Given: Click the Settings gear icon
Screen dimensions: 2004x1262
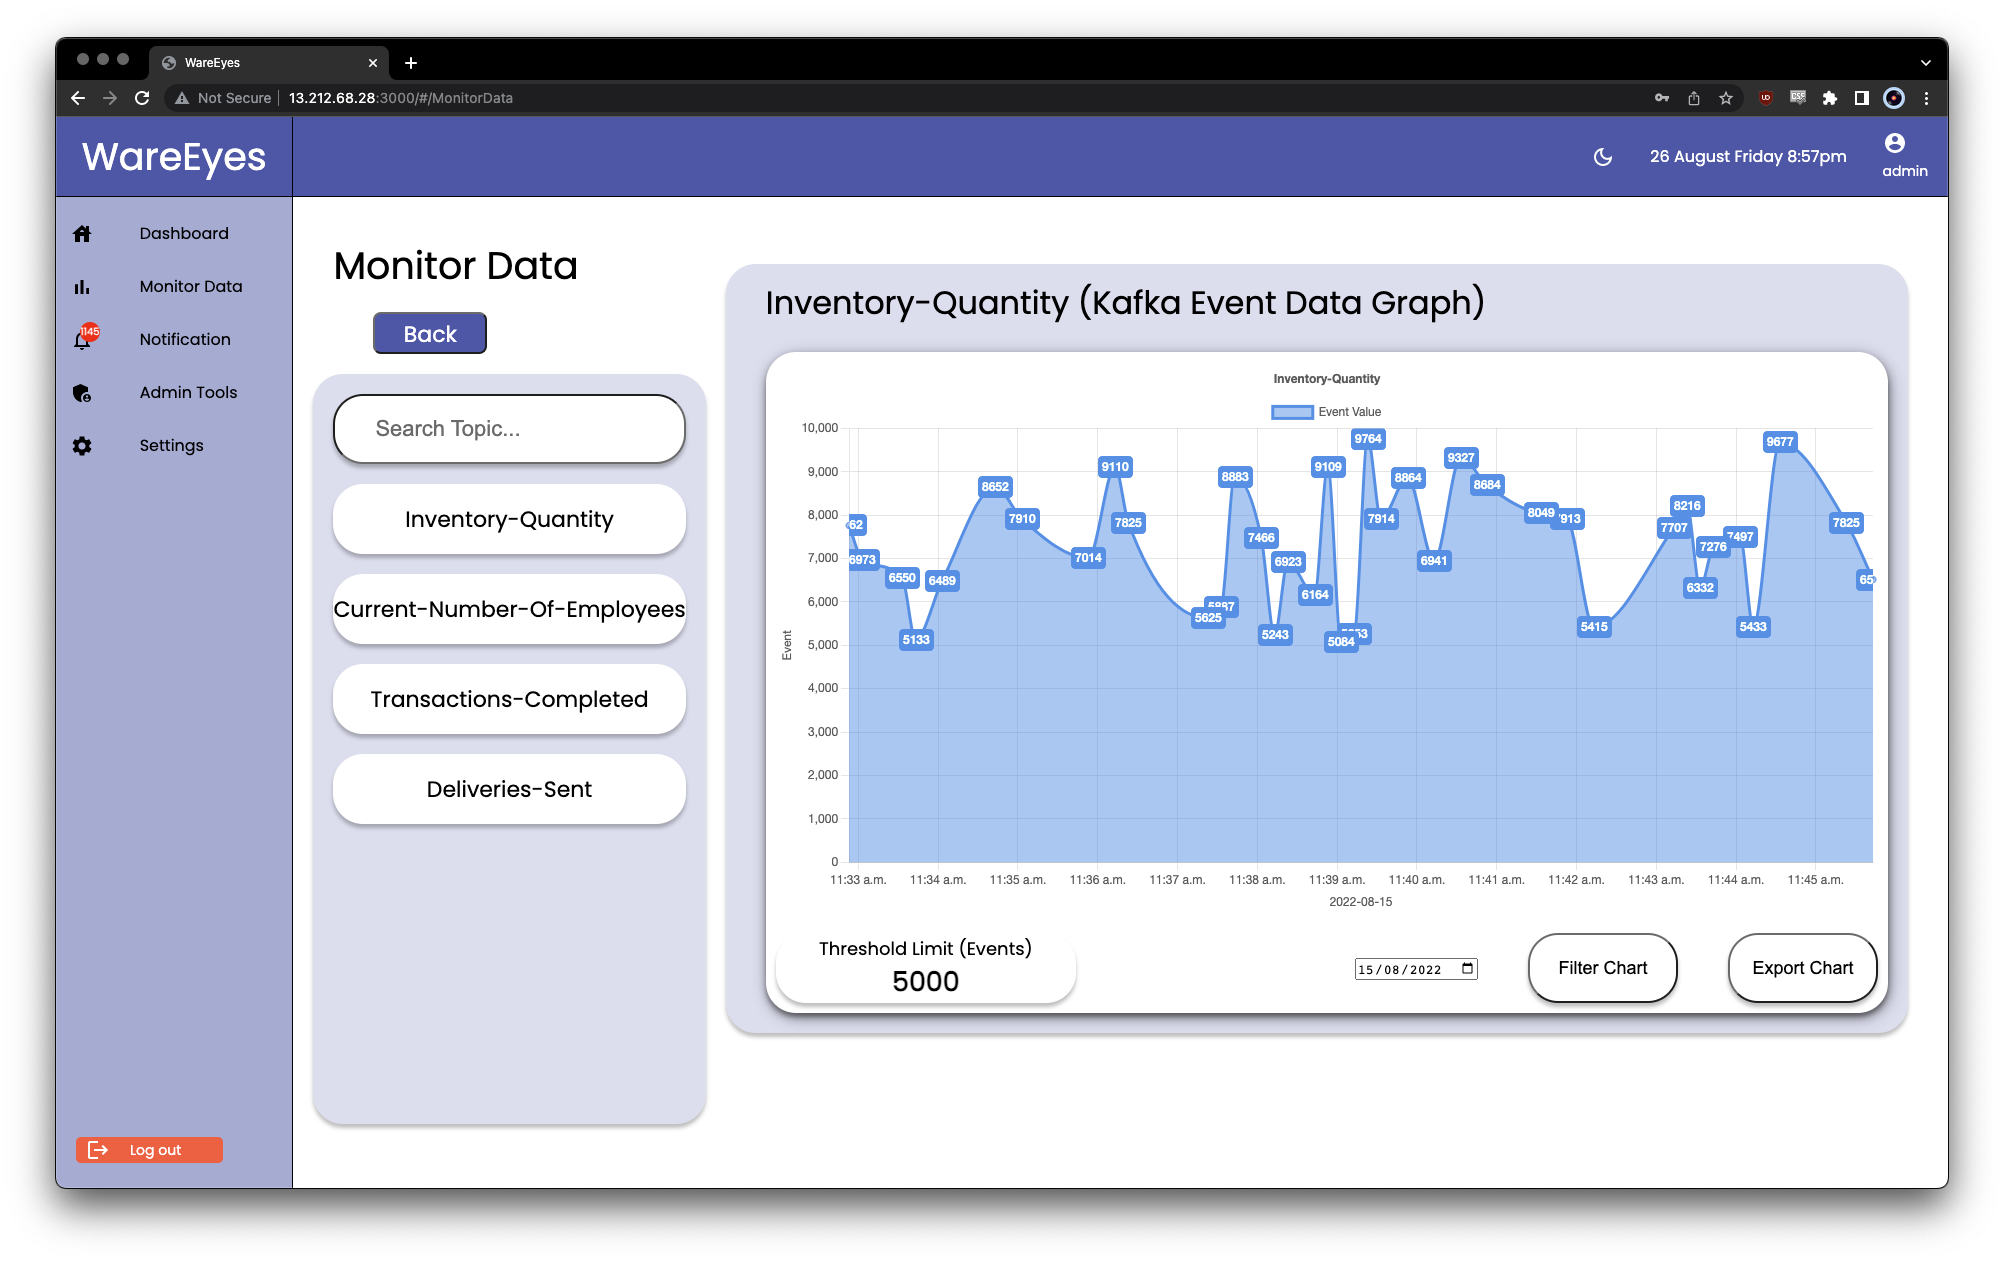Looking at the screenshot, I should pyautogui.click(x=82, y=446).
